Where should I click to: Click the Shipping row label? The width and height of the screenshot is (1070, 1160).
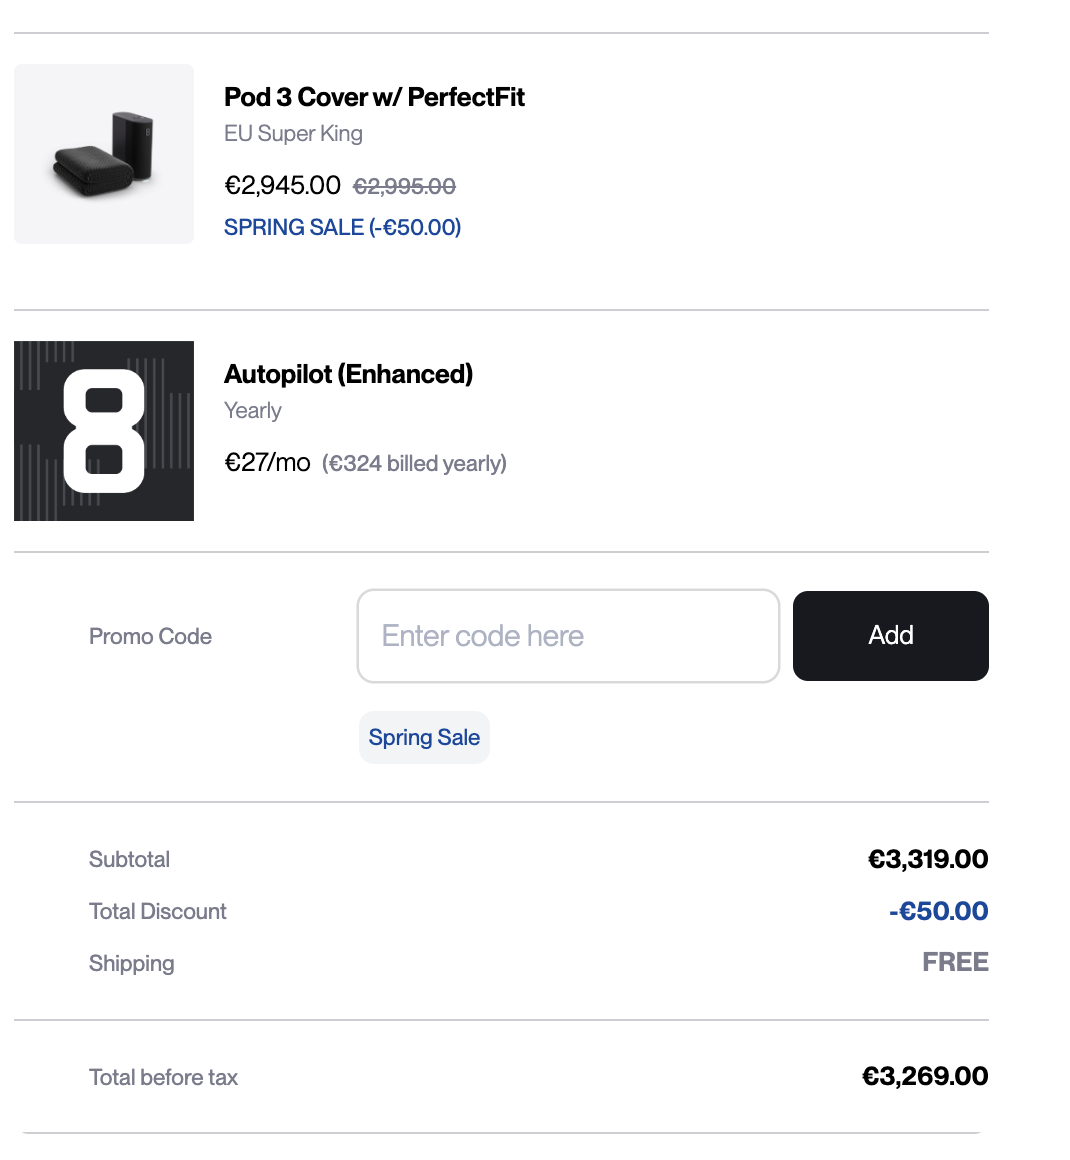131,963
